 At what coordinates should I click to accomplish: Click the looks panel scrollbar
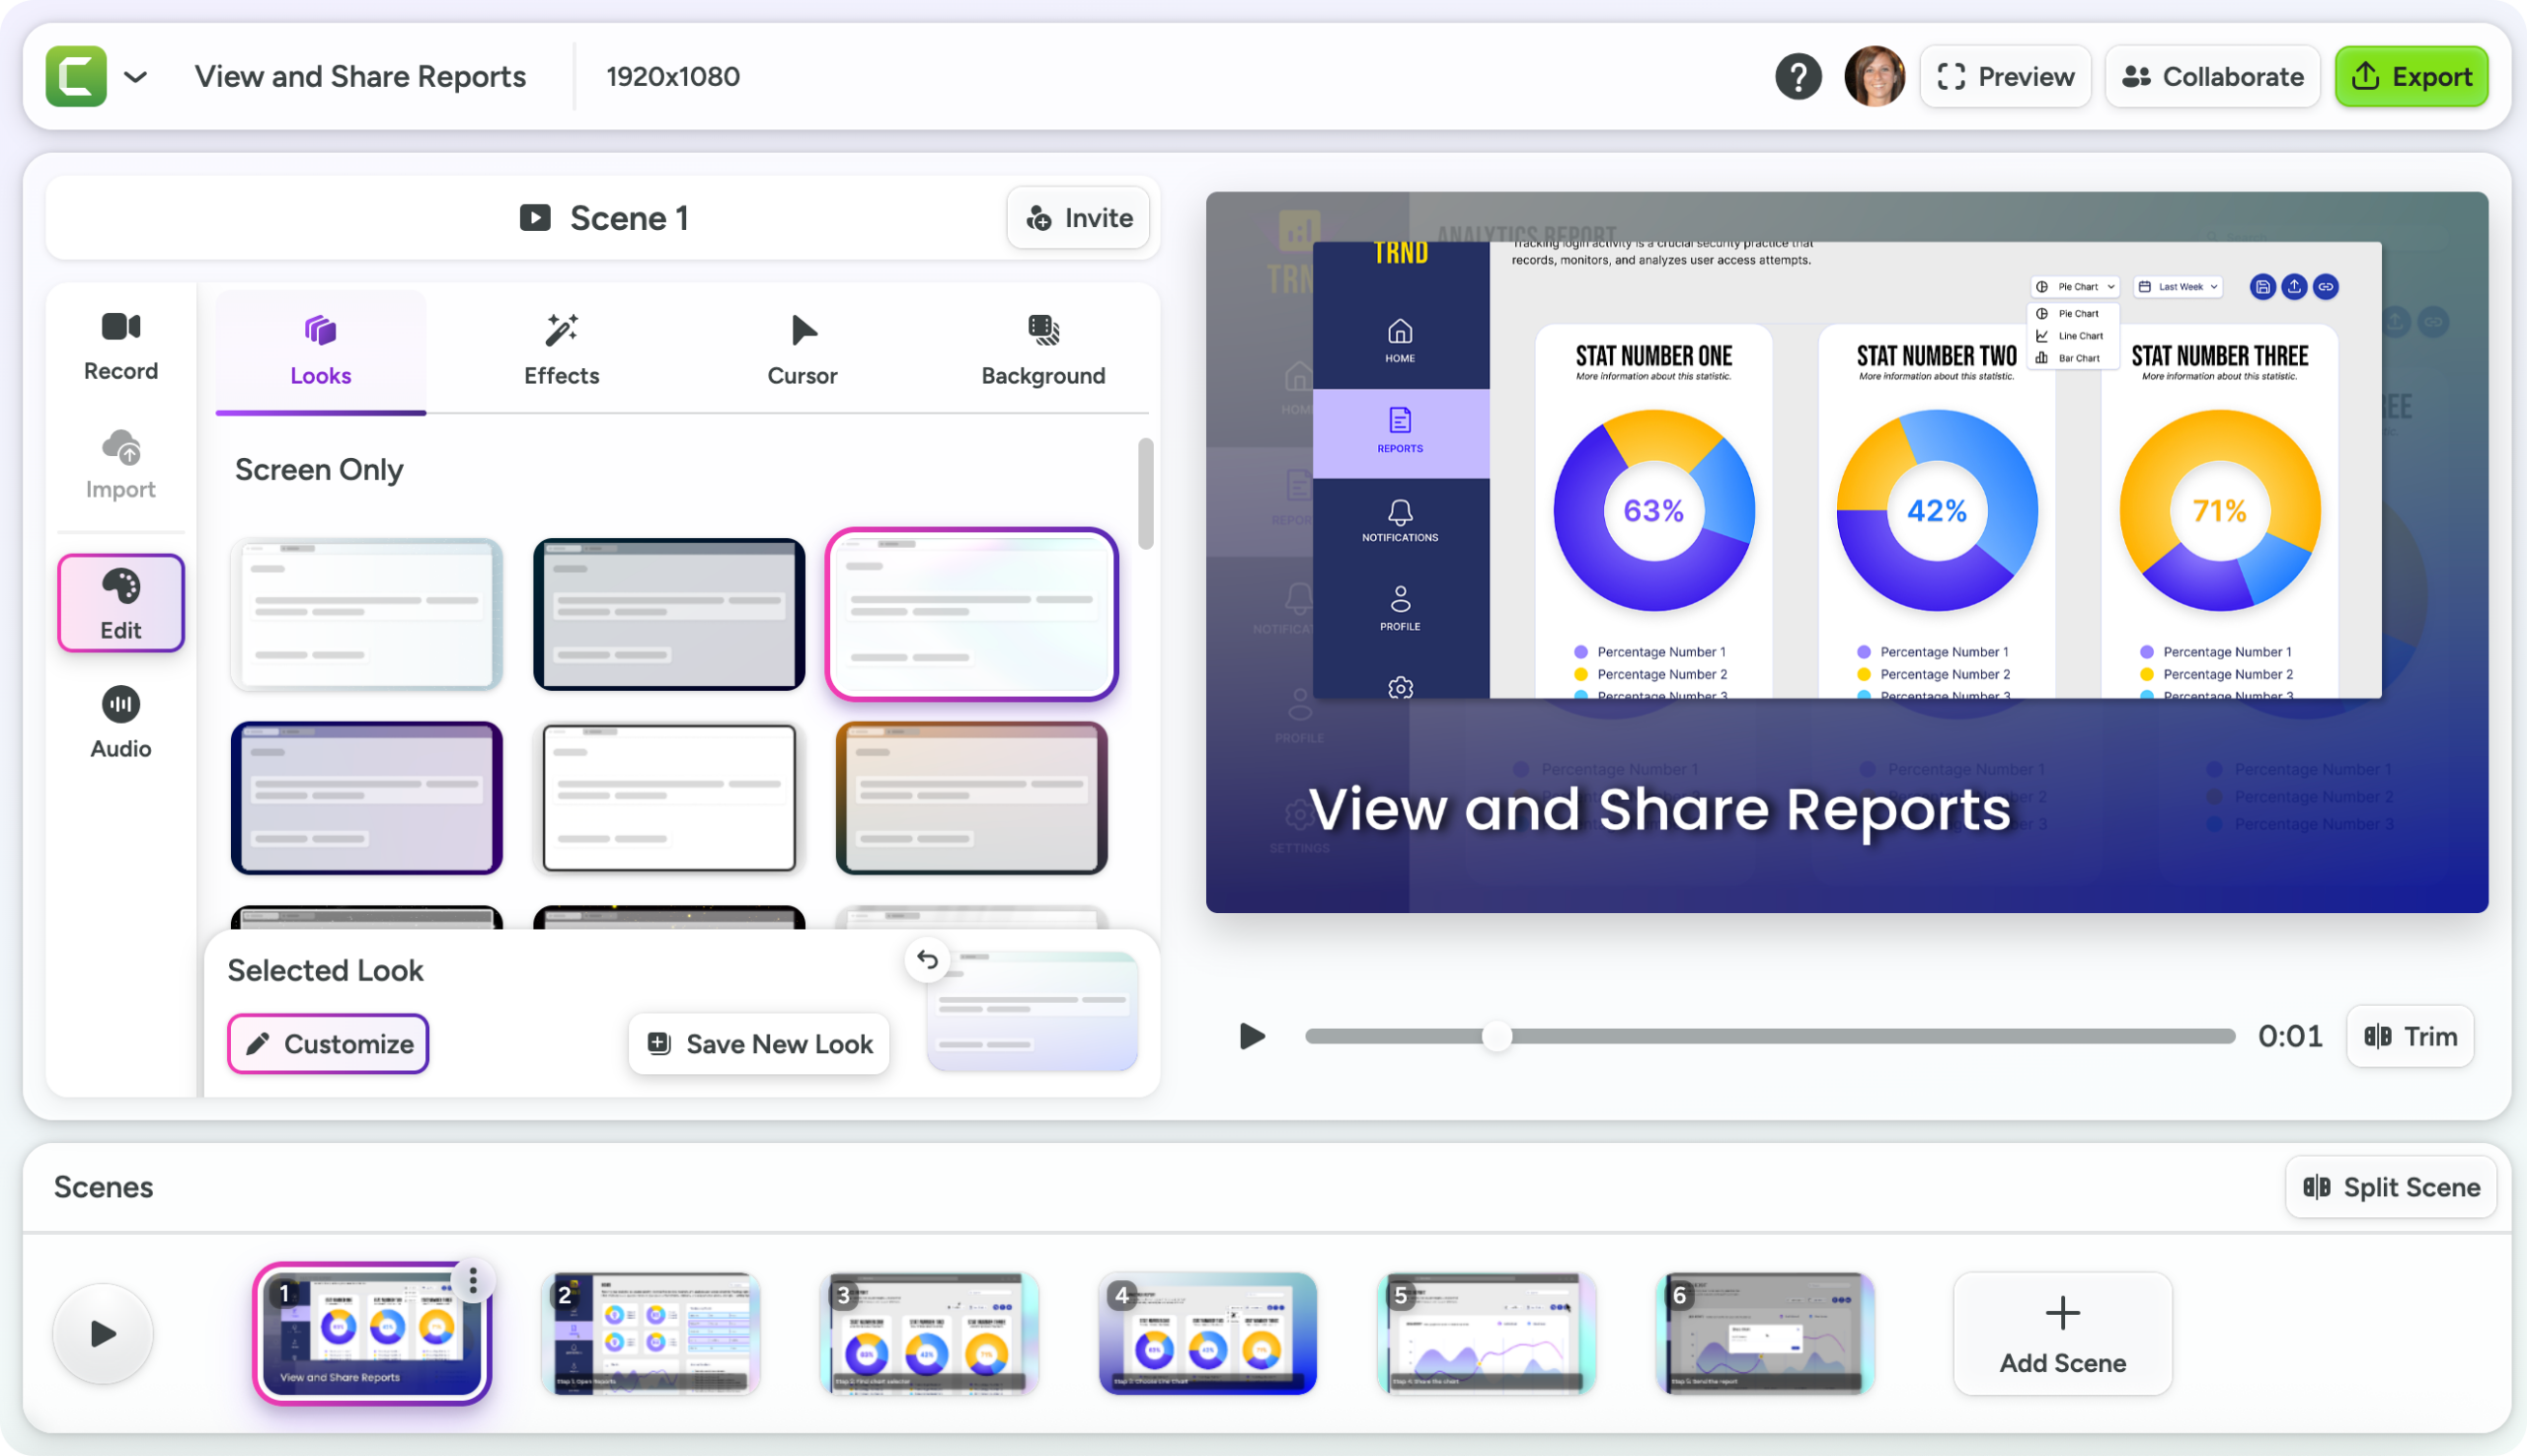(1145, 493)
